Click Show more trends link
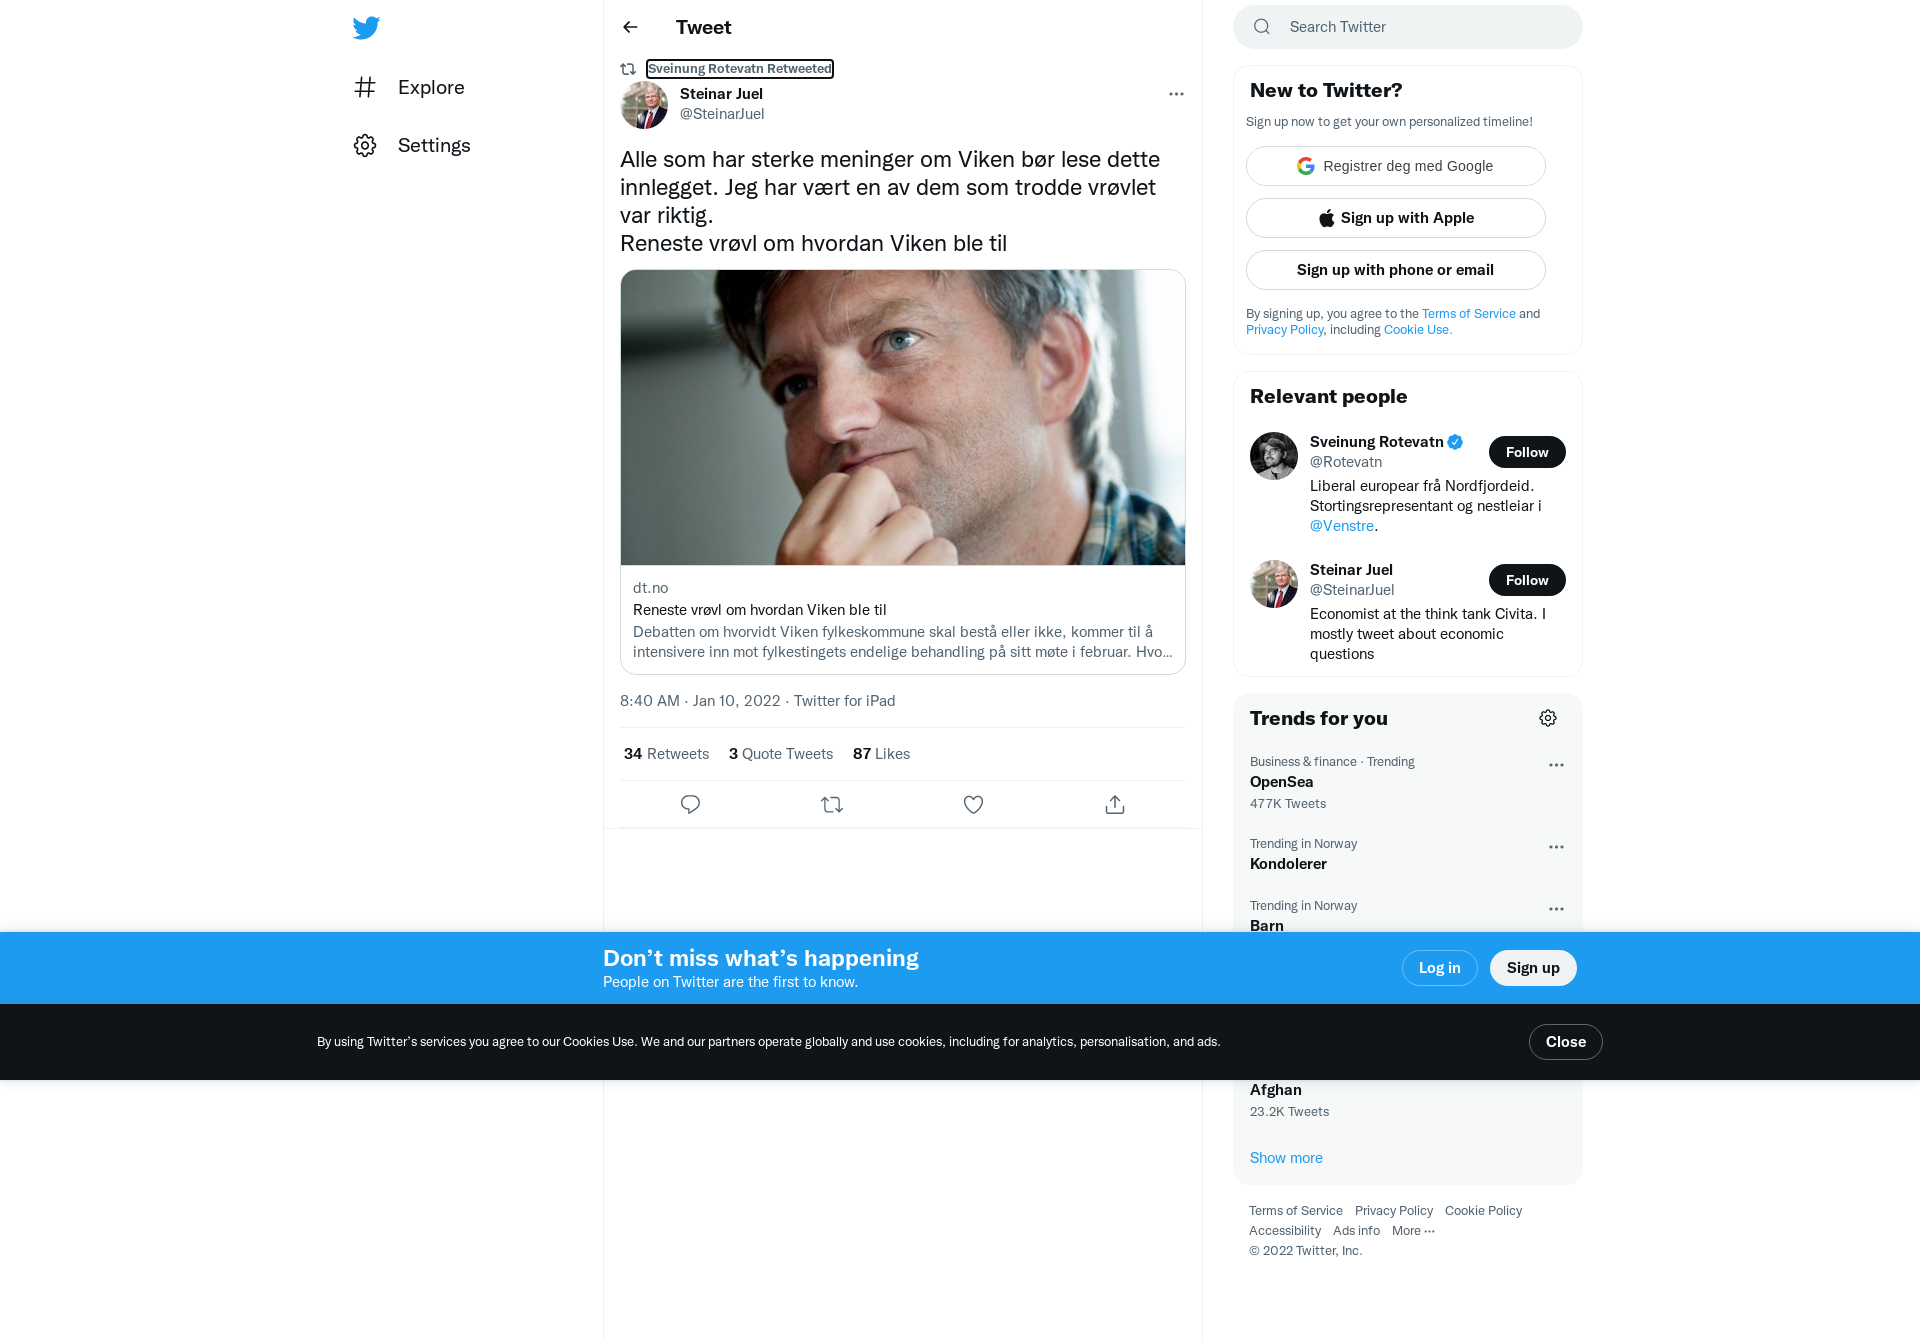 pos(1286,1158)
